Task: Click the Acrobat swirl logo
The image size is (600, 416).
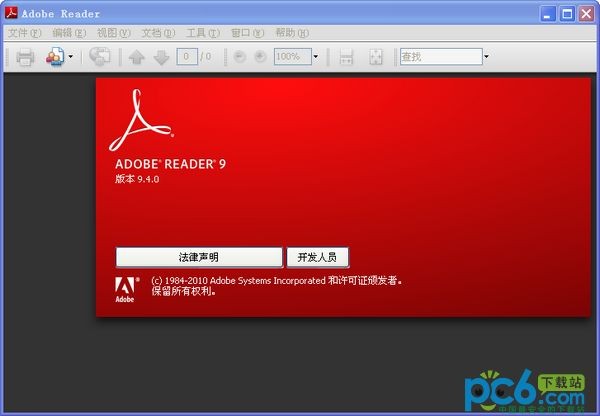Action: (141, 120)
